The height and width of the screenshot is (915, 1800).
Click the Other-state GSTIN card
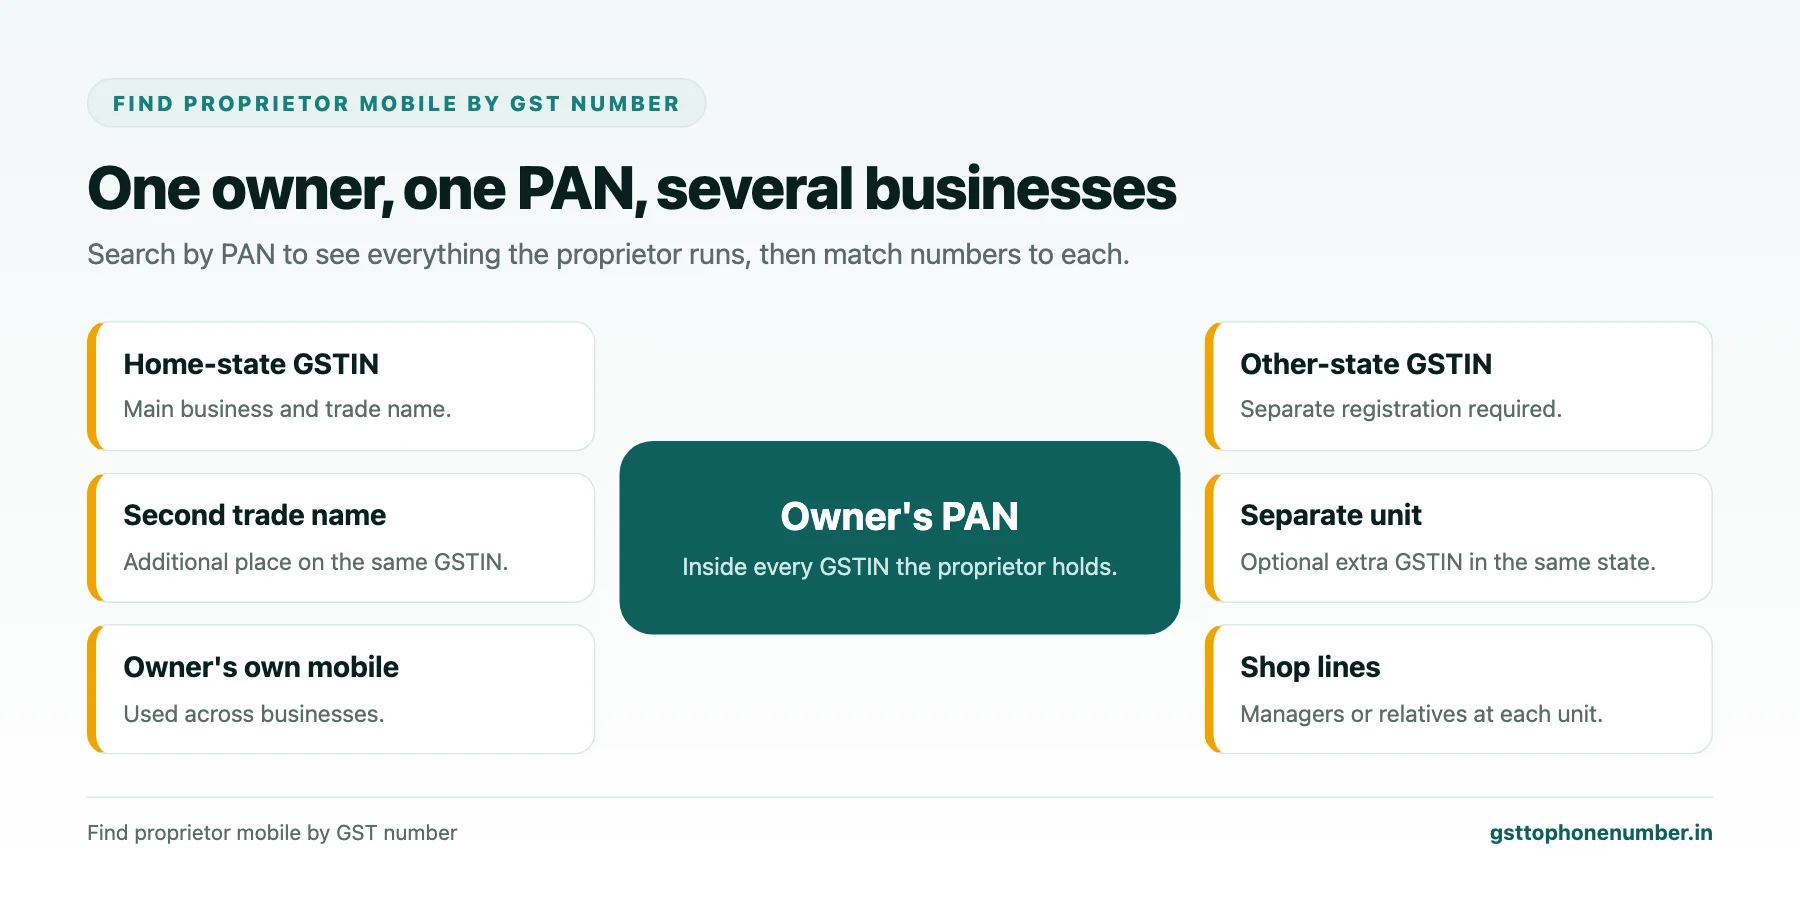1458,386
